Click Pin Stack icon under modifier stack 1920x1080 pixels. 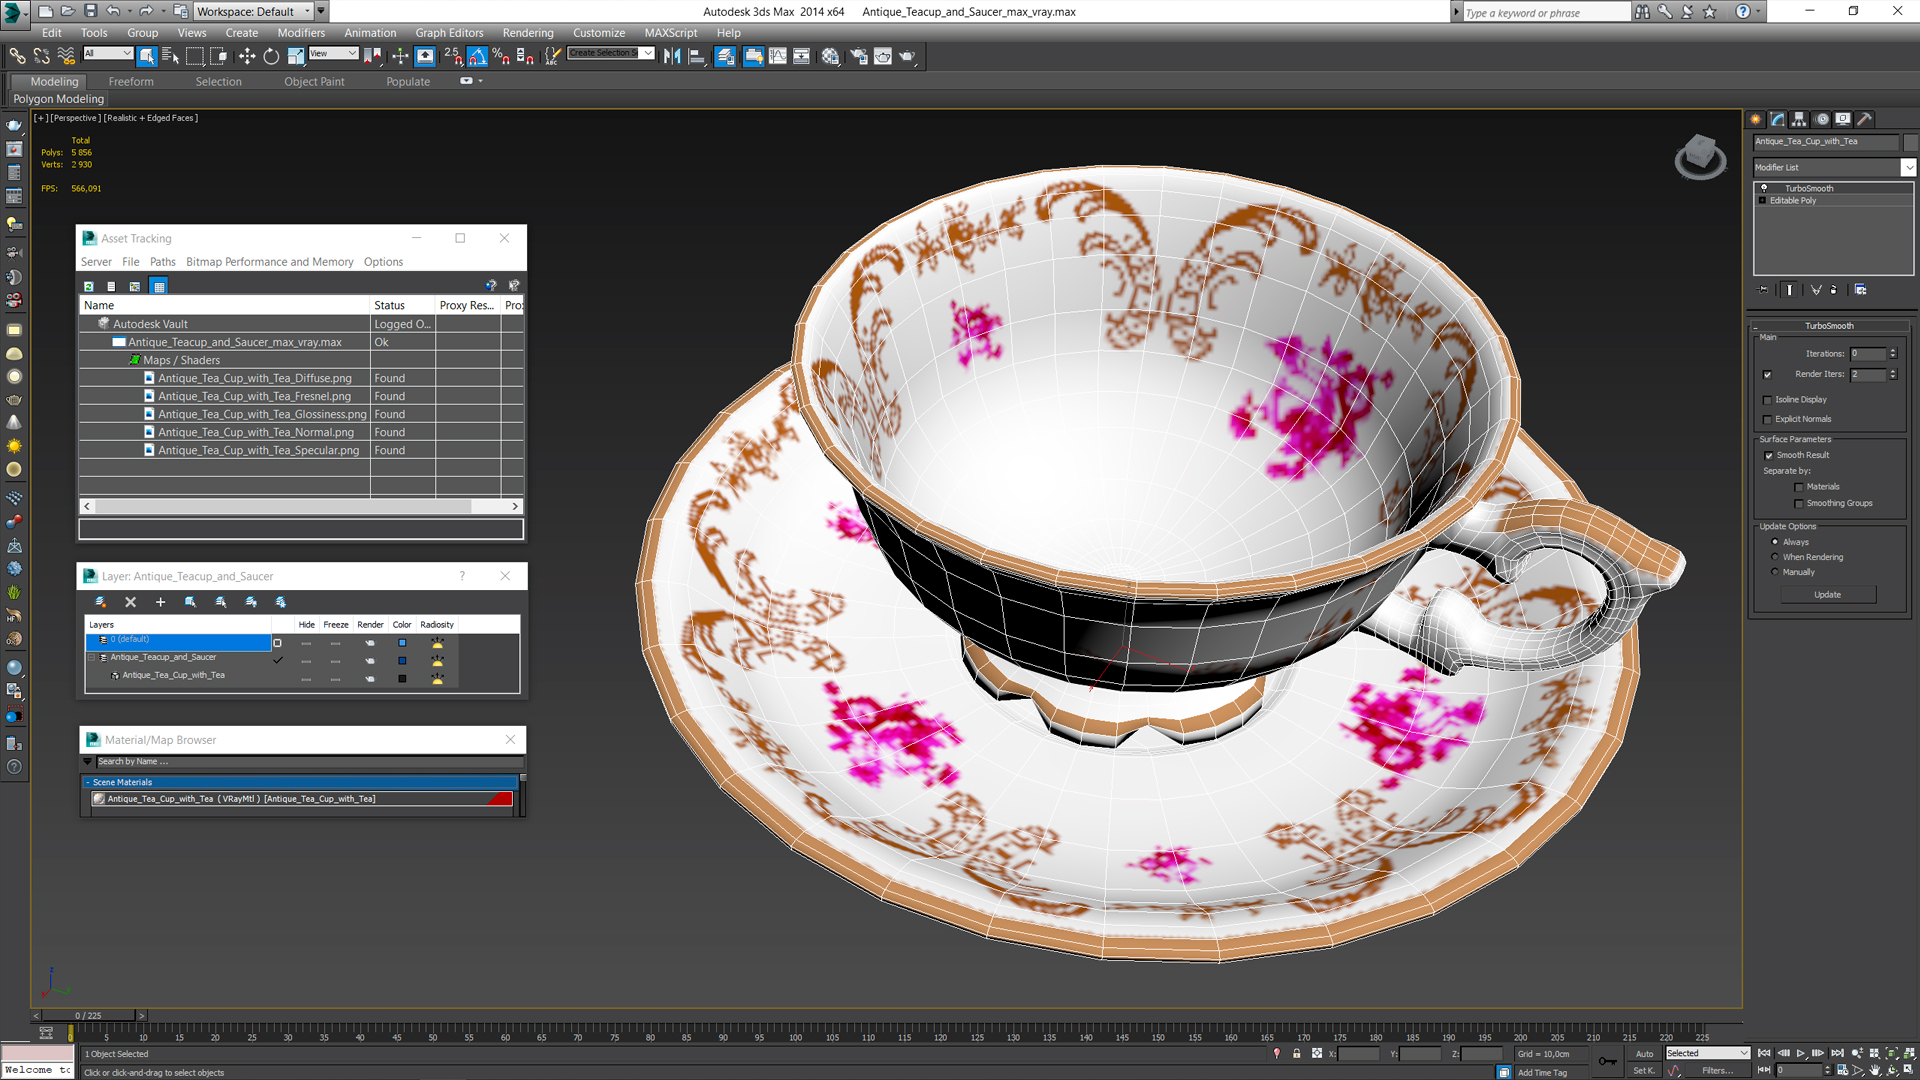click(1763, 290)
